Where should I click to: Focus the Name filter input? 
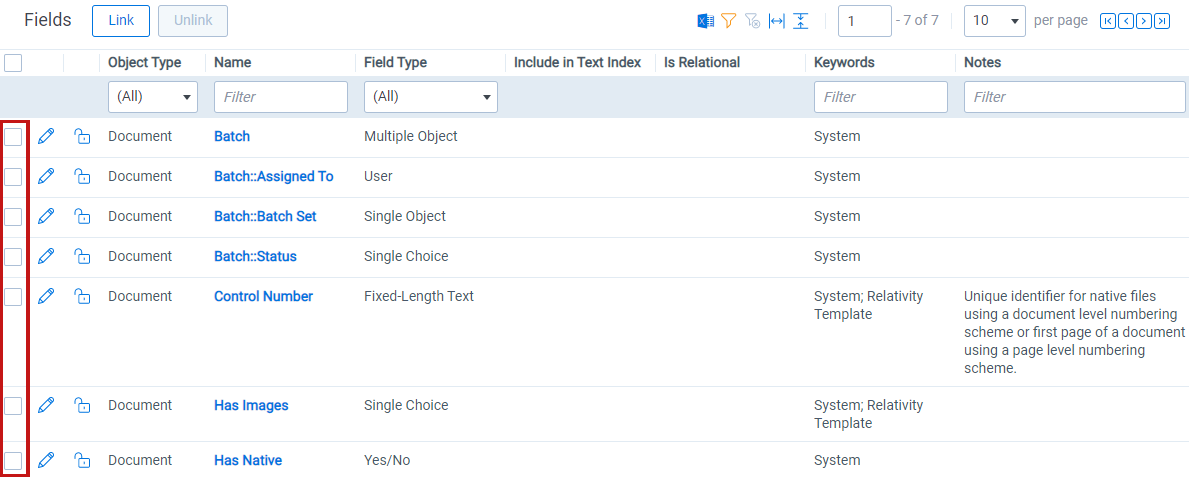click(281, 97)
